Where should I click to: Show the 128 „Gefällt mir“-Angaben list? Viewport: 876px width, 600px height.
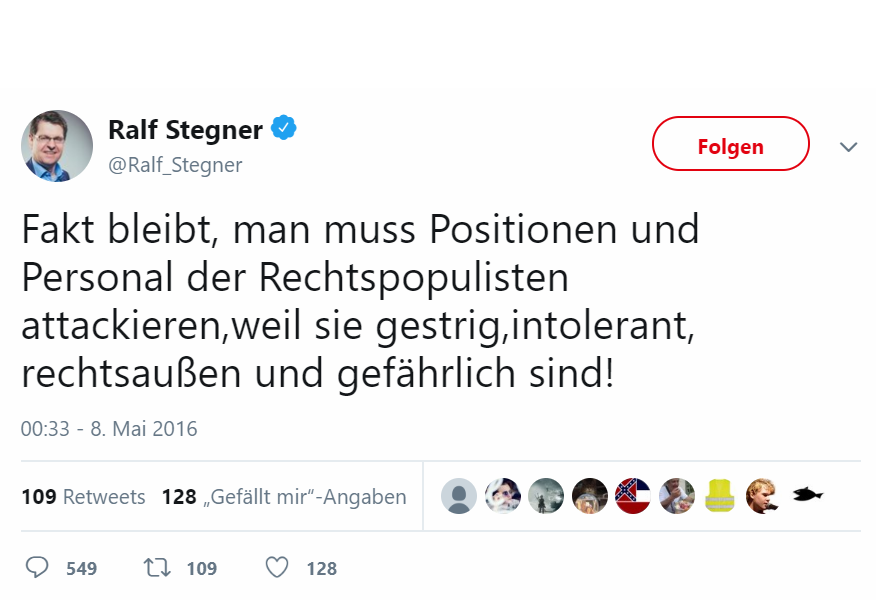pyautogui.click(x=284, y=497)
